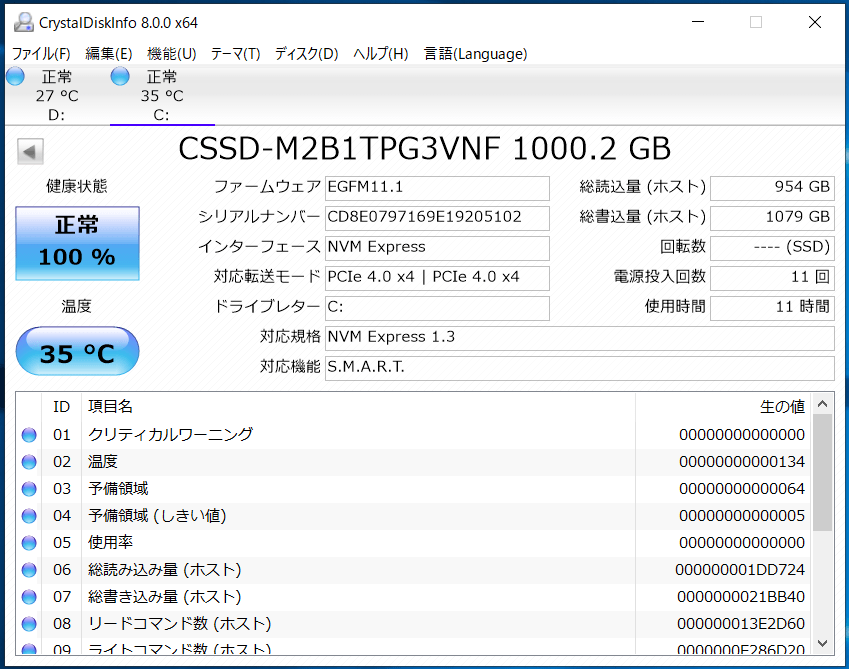Click the firmware field EGFM11.1
This screenshot has width=849, height=669.
pyautogui.click(x=437, y=188)
